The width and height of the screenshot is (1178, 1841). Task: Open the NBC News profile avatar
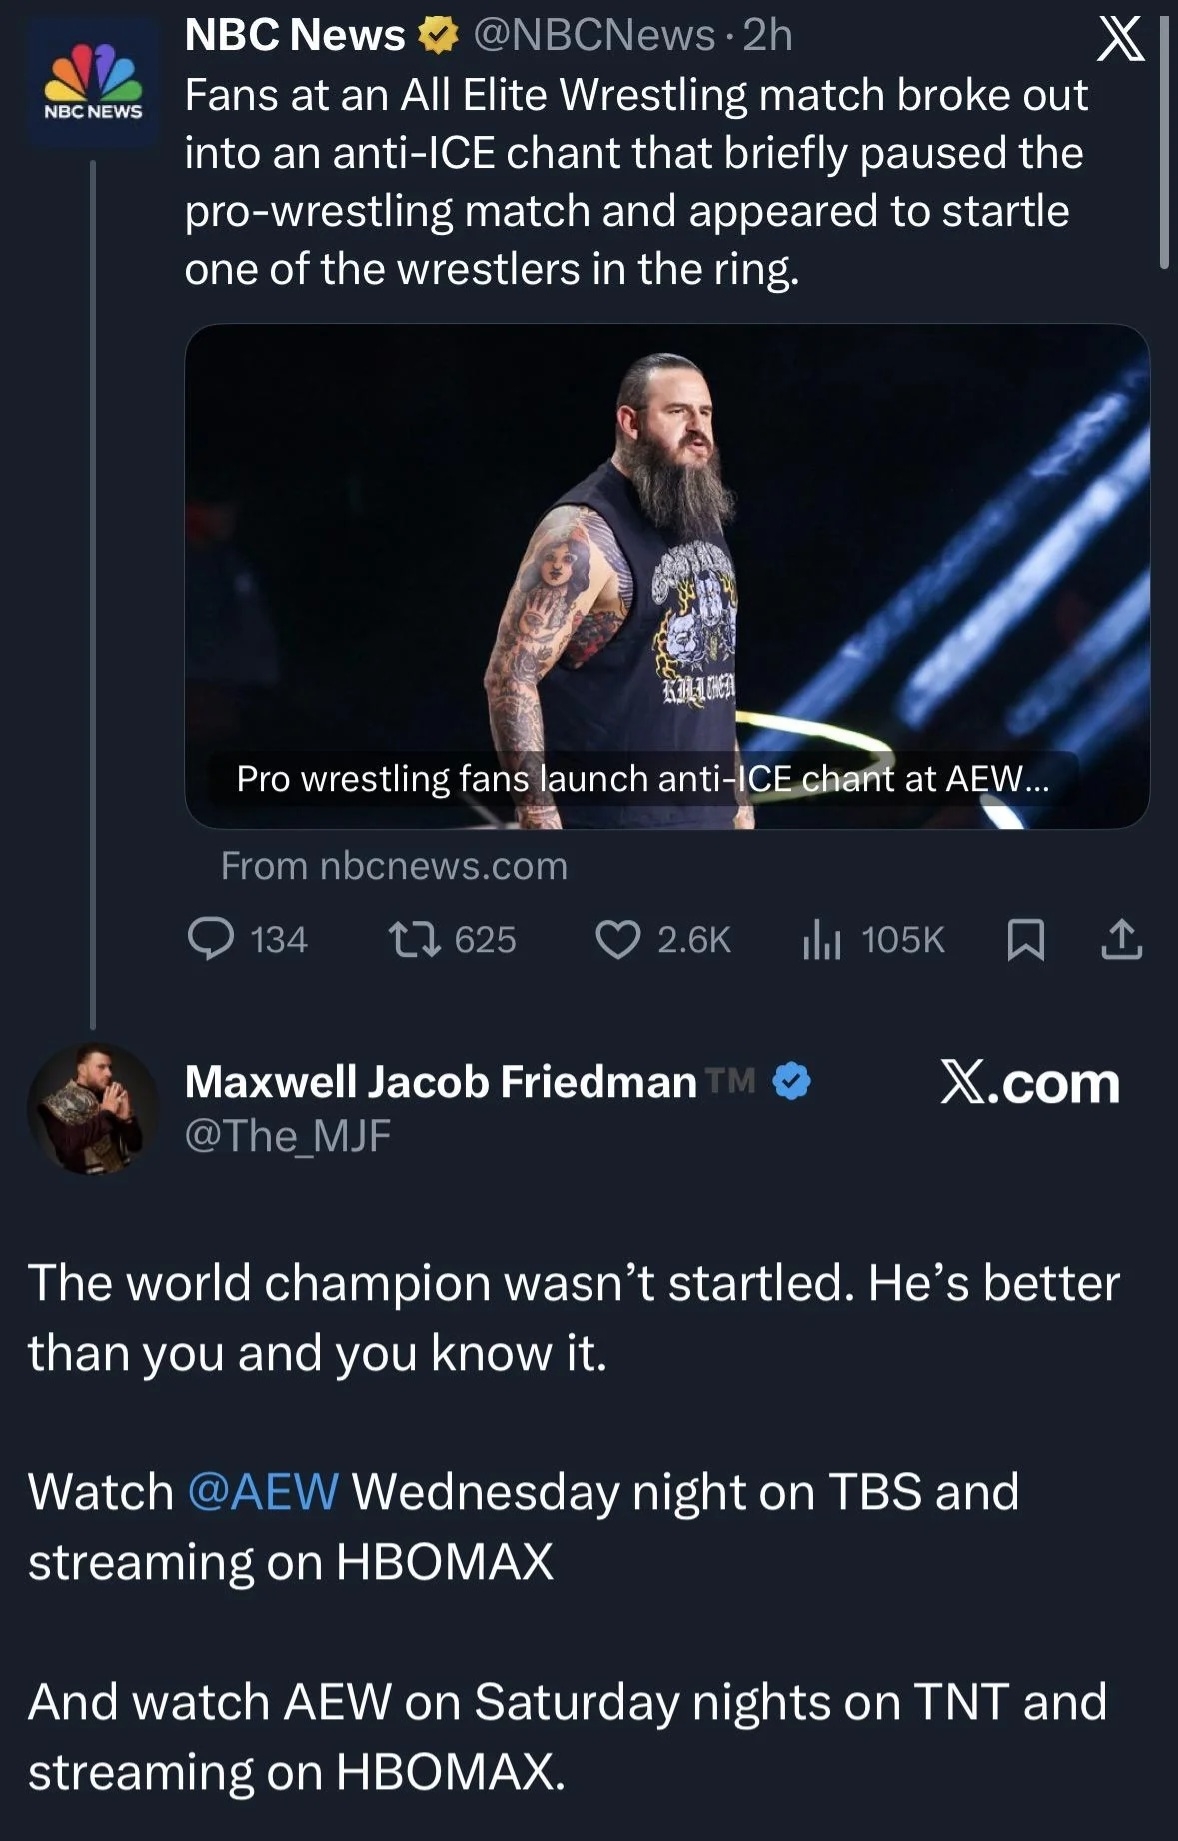point(93,83)
